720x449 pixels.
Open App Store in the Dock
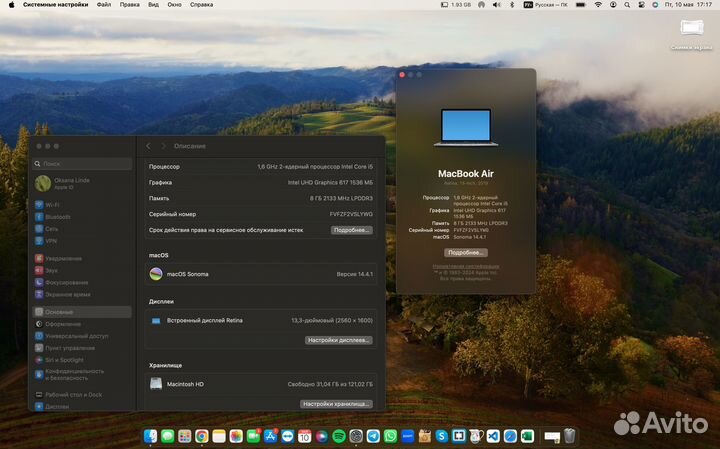pos(270,436)
